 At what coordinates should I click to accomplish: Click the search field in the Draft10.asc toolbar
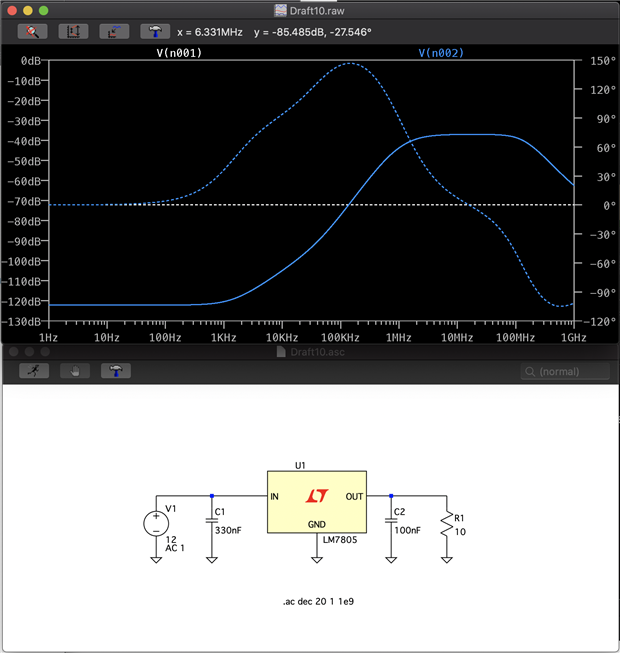coord(565,371)
